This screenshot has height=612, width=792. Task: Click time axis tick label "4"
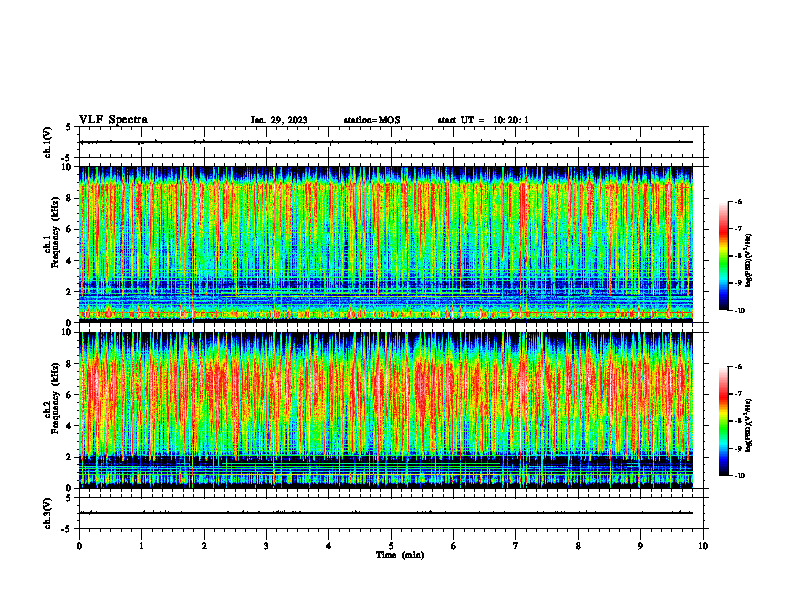point(329,546)
